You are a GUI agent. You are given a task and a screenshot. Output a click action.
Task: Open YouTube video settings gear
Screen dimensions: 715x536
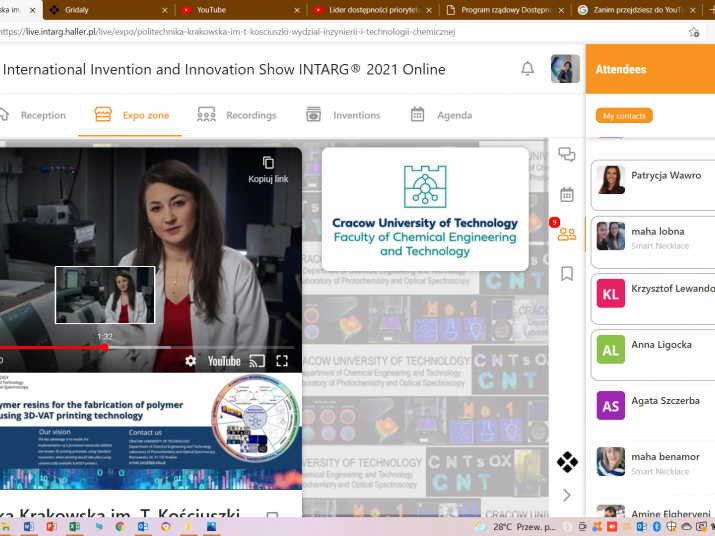point(191,361)
